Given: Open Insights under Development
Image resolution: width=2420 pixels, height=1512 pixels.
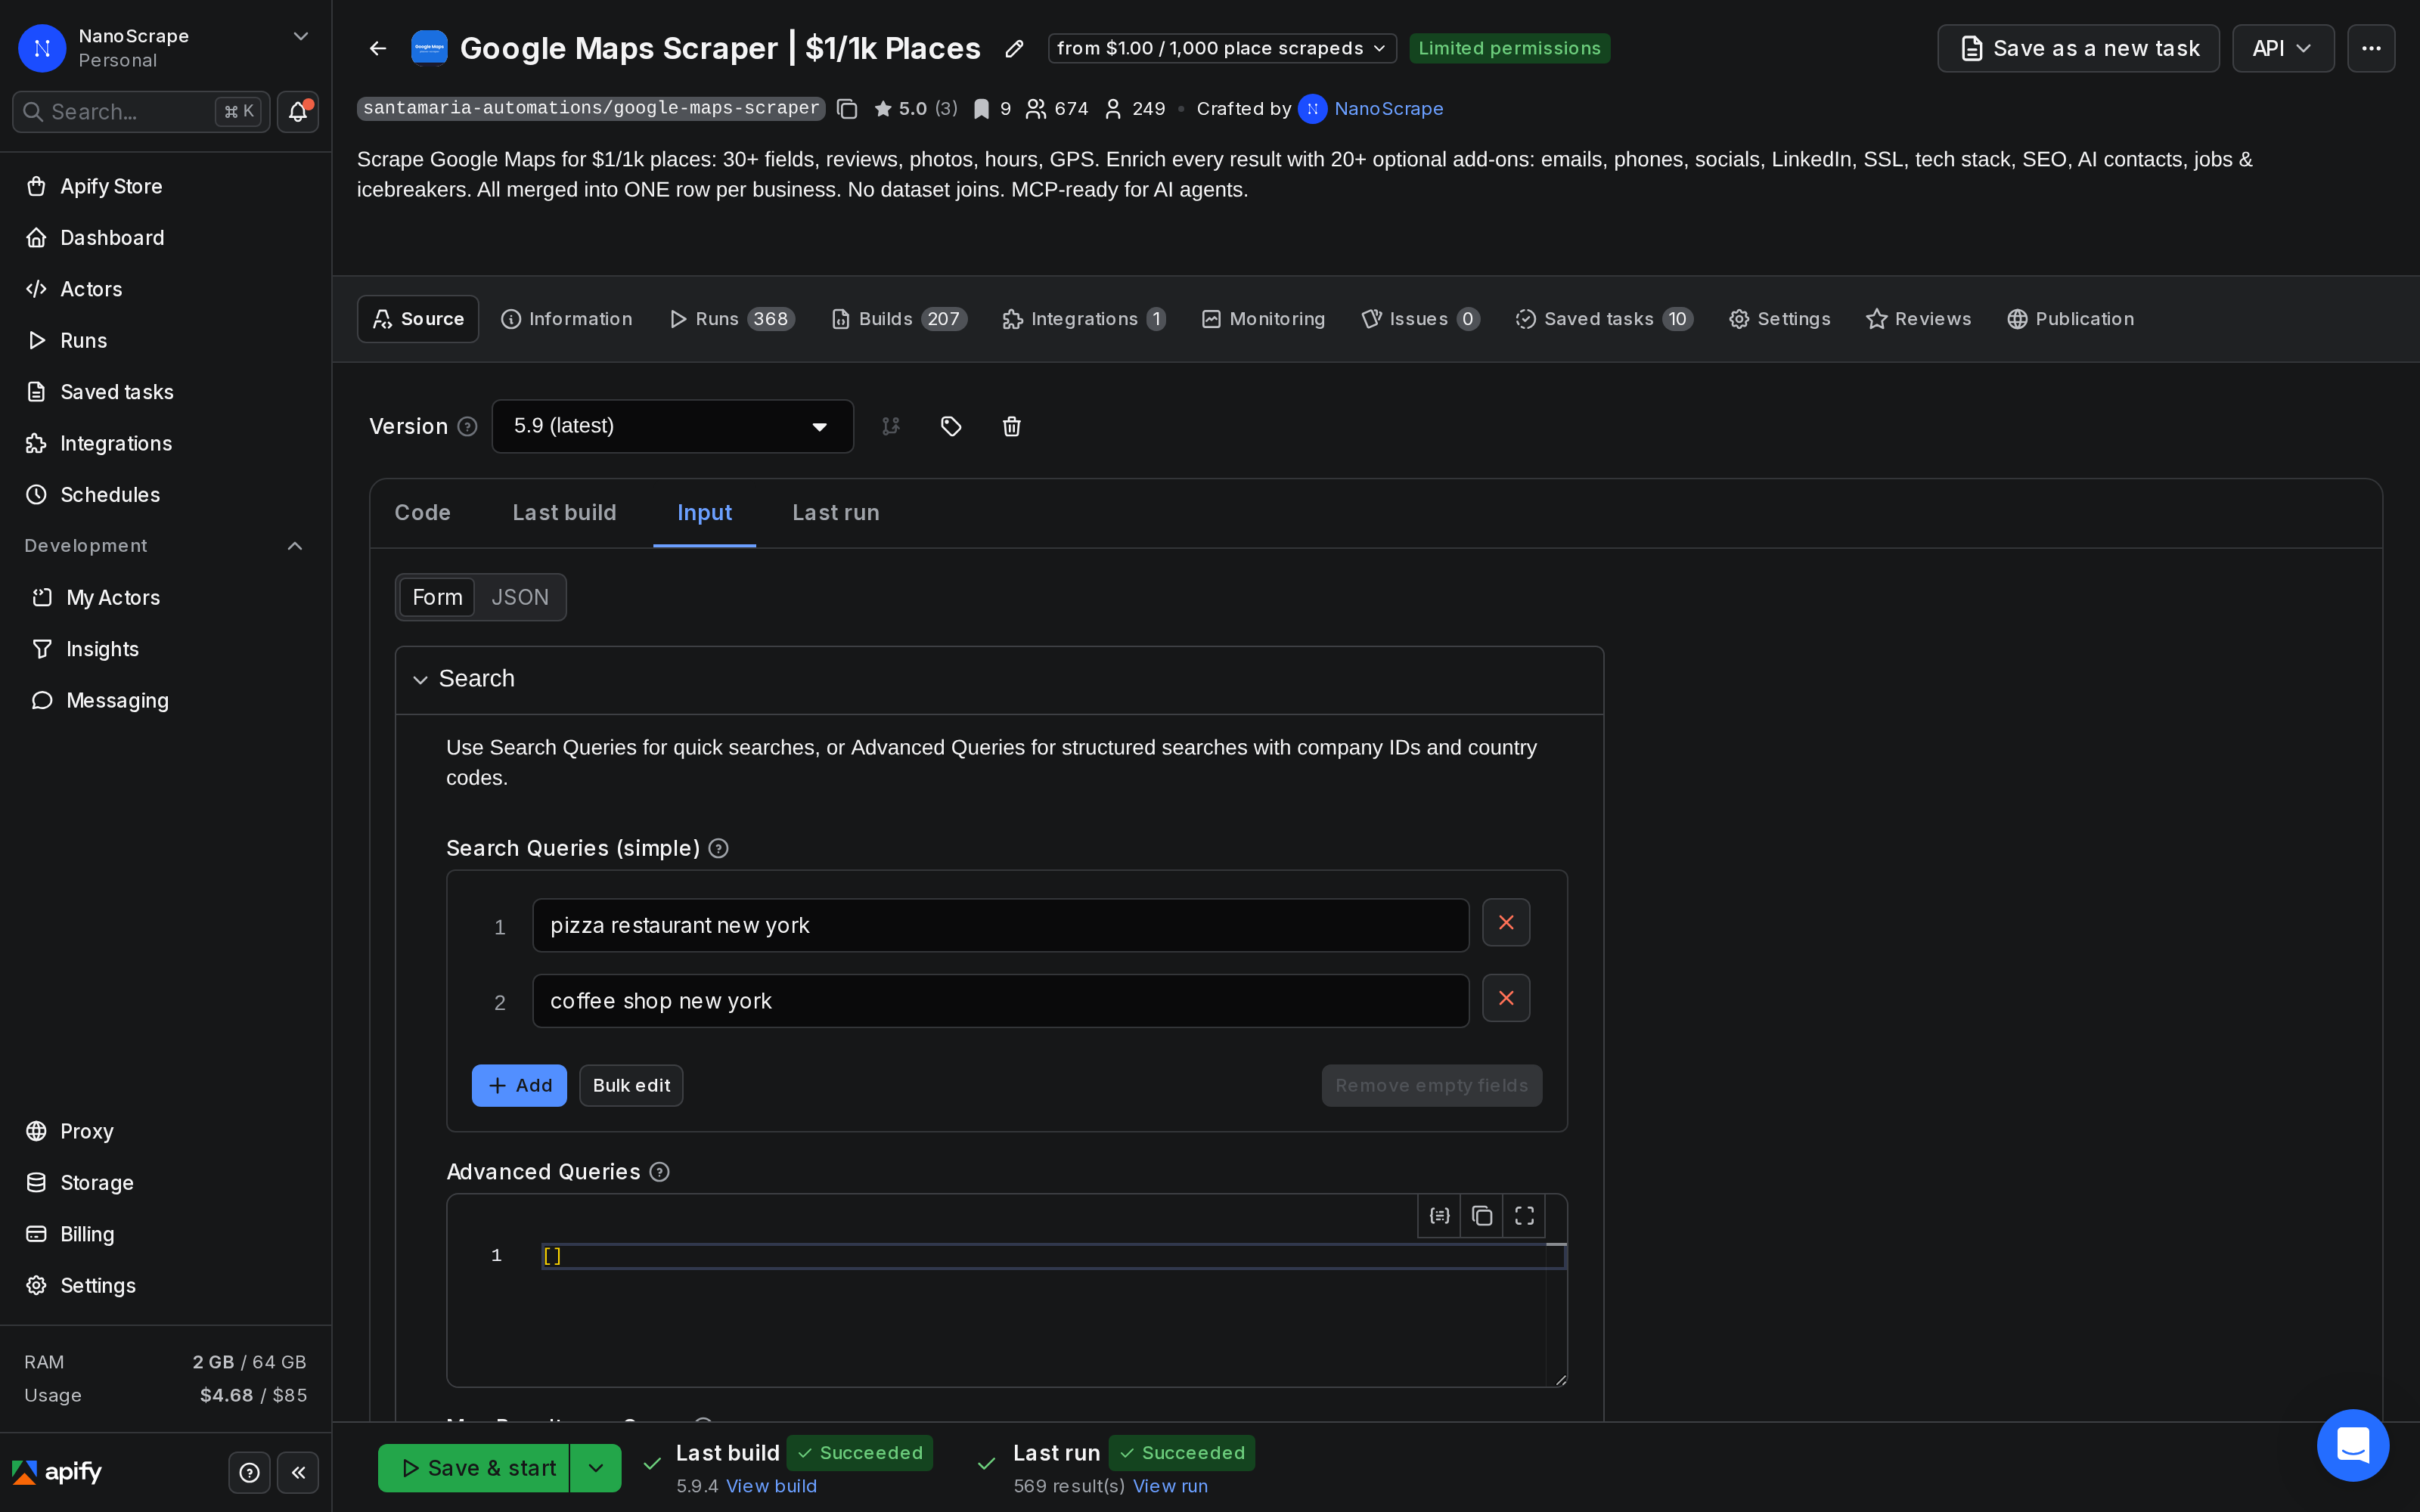Looking at the screenshot, I should [165, 649].
